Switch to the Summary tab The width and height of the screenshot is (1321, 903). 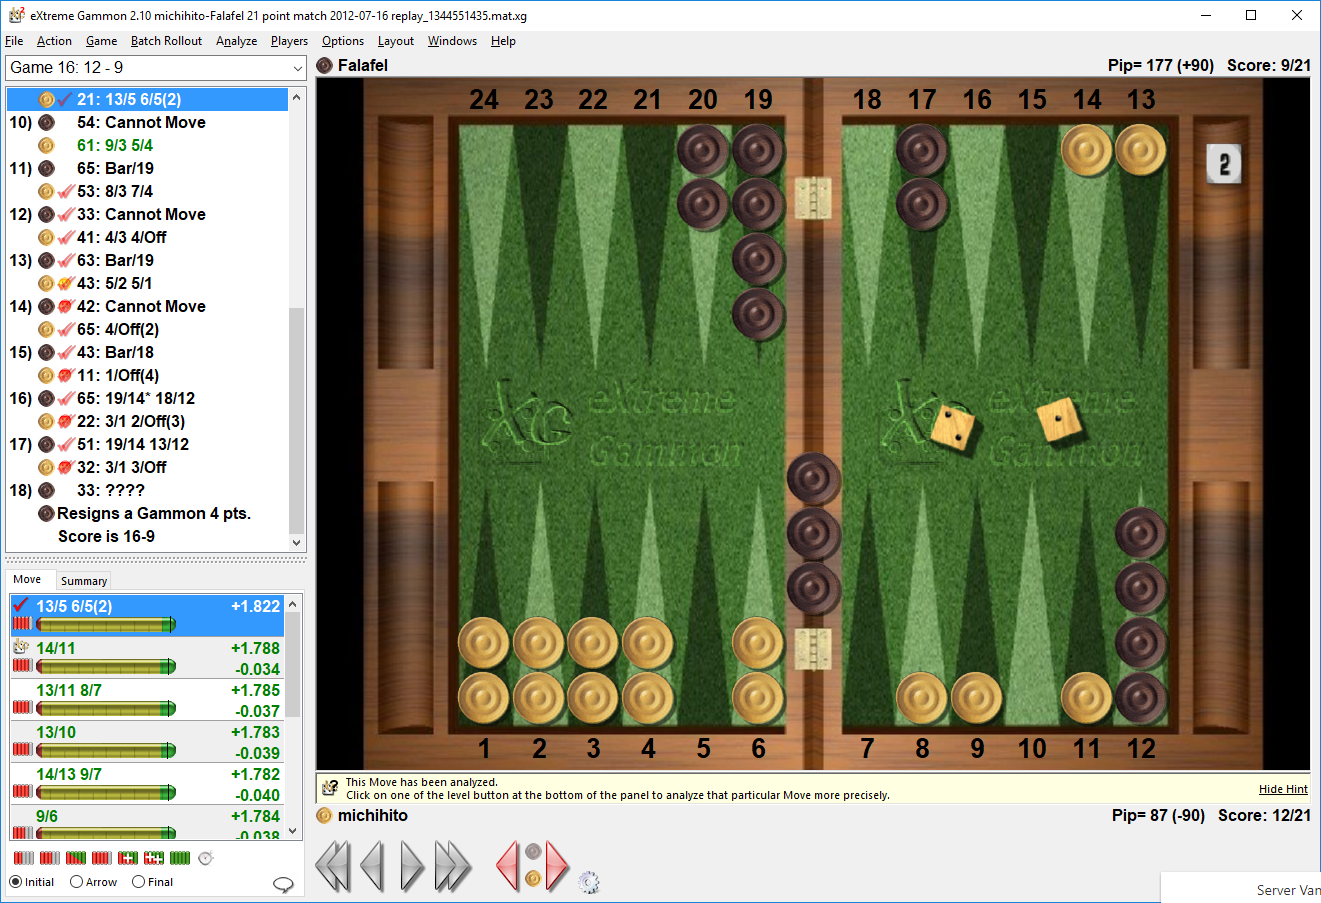point(83,581)
